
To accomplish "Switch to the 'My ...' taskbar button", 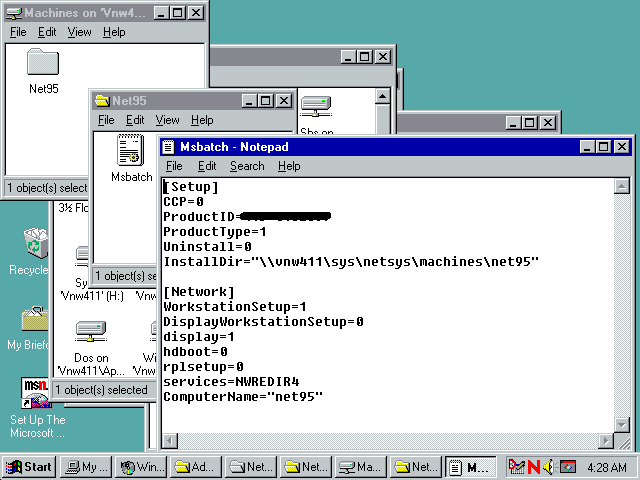I will click(x=85, y=467).
